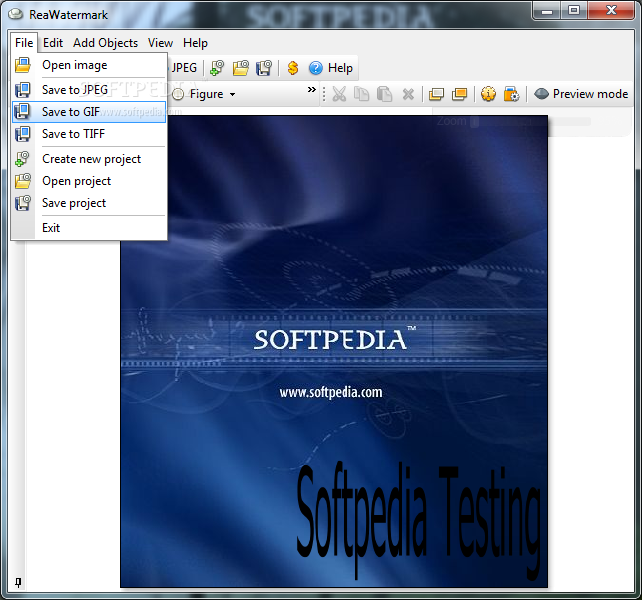Toggle Preview mode

581,94
